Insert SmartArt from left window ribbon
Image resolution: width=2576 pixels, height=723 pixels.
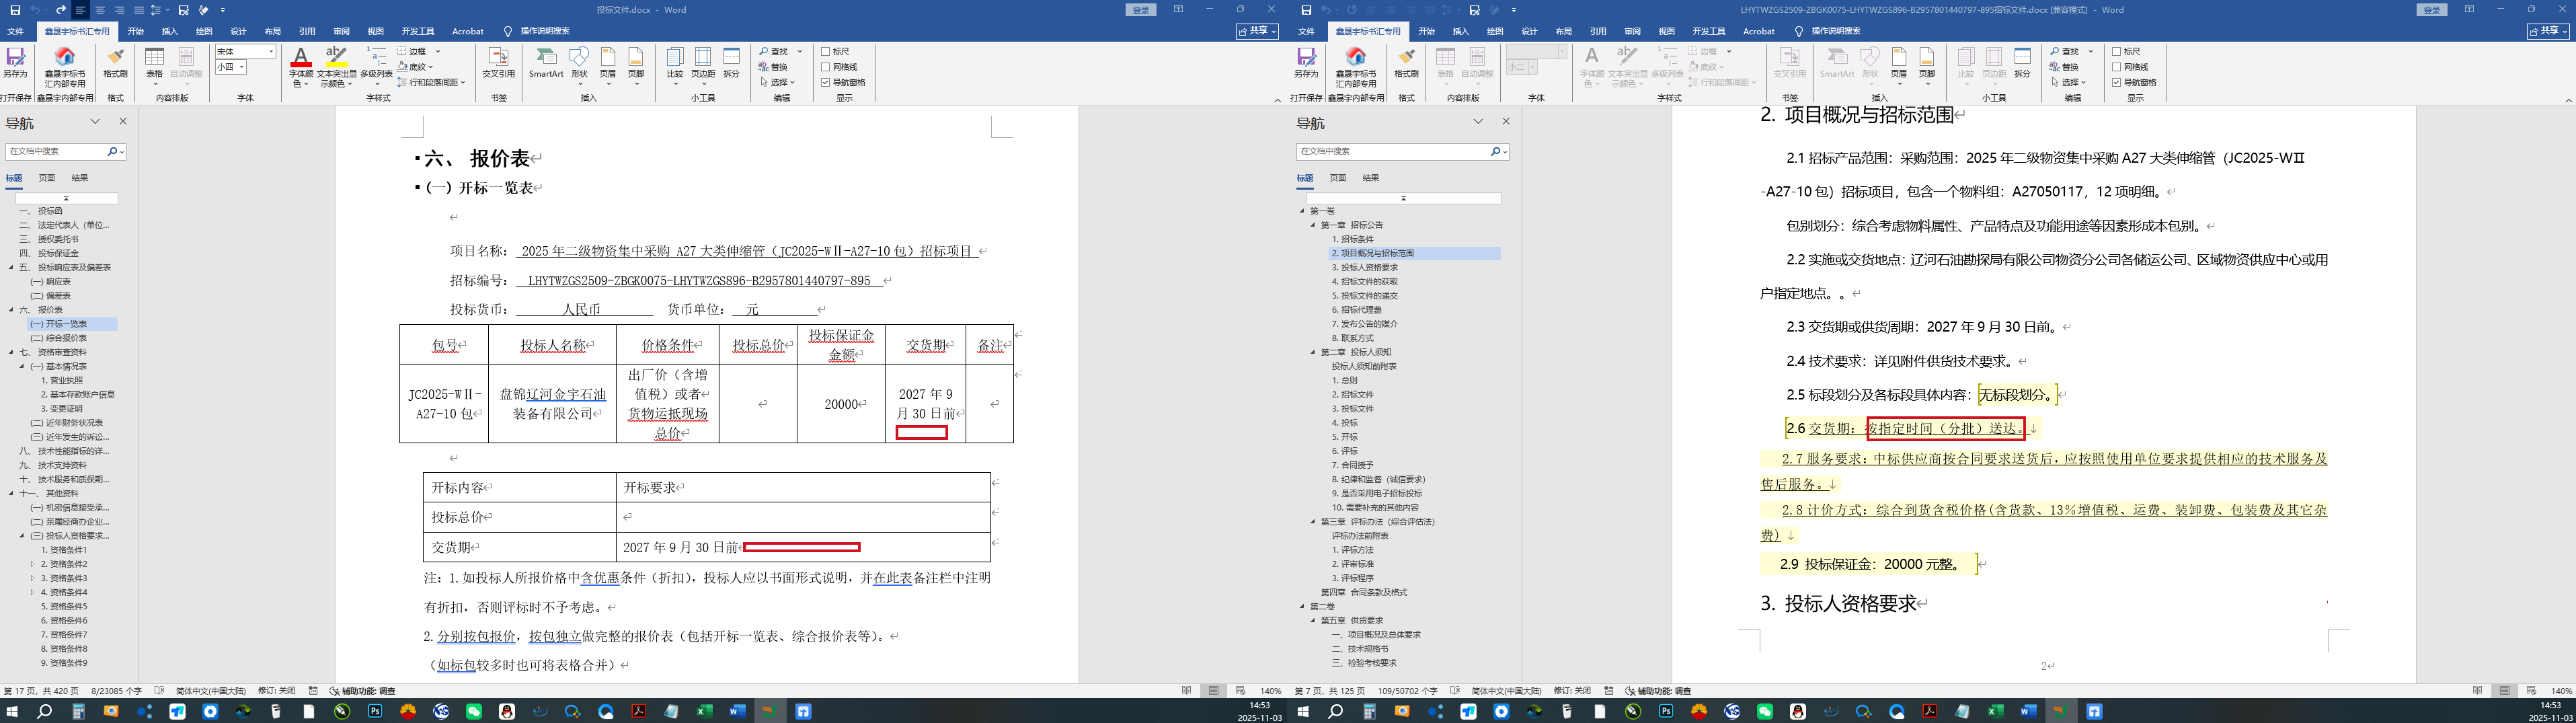[546, 63]
